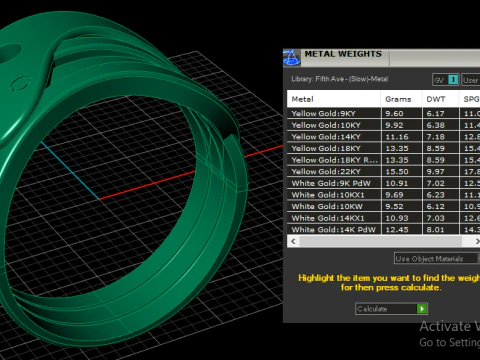
Task: Select the Yellow Gold:22KY row
Action: point(383,172)
